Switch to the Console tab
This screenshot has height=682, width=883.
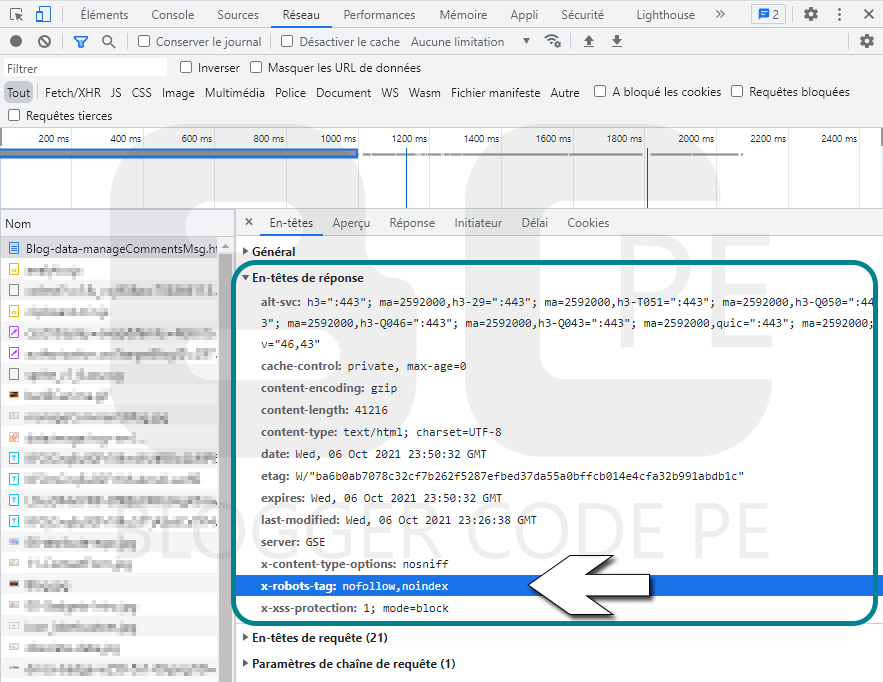172,15
